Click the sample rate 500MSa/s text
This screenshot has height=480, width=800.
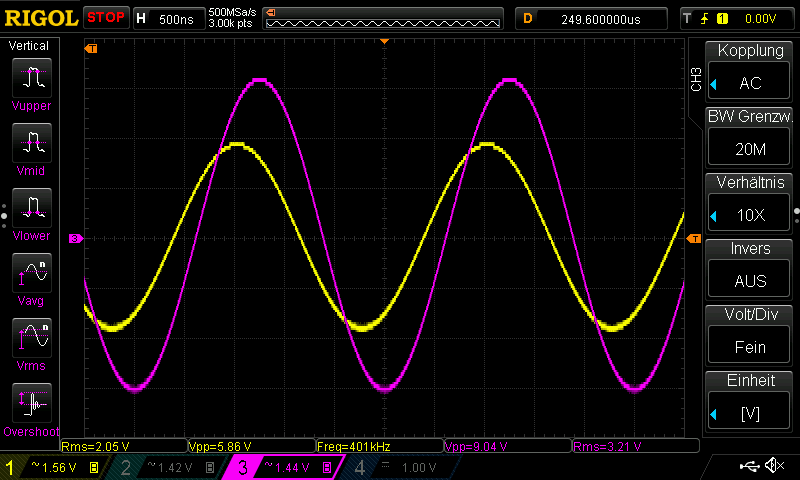point(232,12)
